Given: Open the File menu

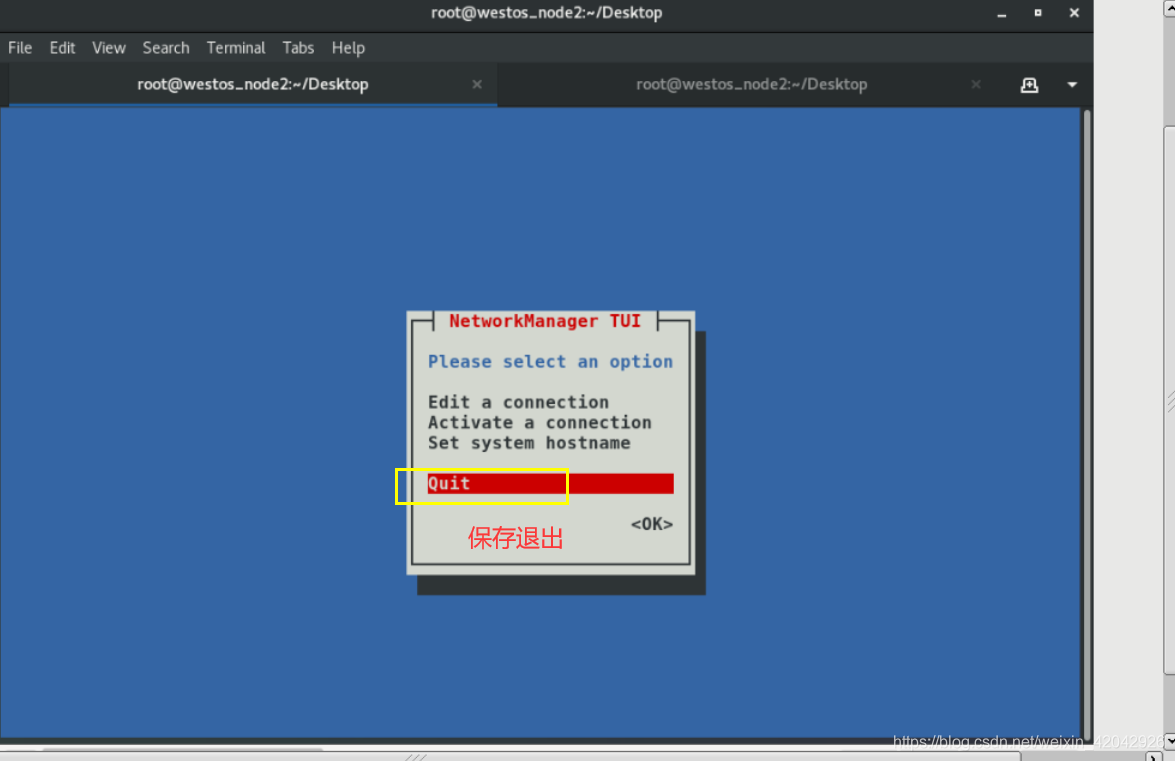Looking at the screenshot, I should click(x=20, y=48).
